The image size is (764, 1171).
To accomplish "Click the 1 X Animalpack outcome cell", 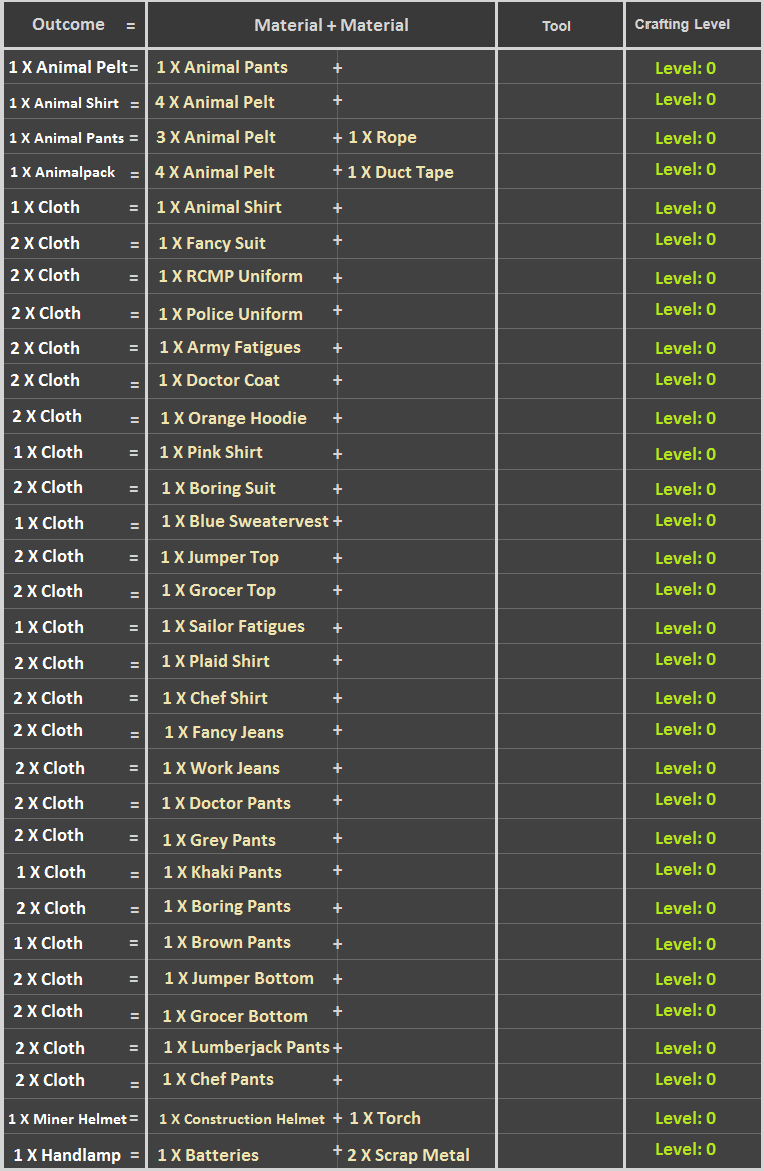I will [x=62, y=173].
